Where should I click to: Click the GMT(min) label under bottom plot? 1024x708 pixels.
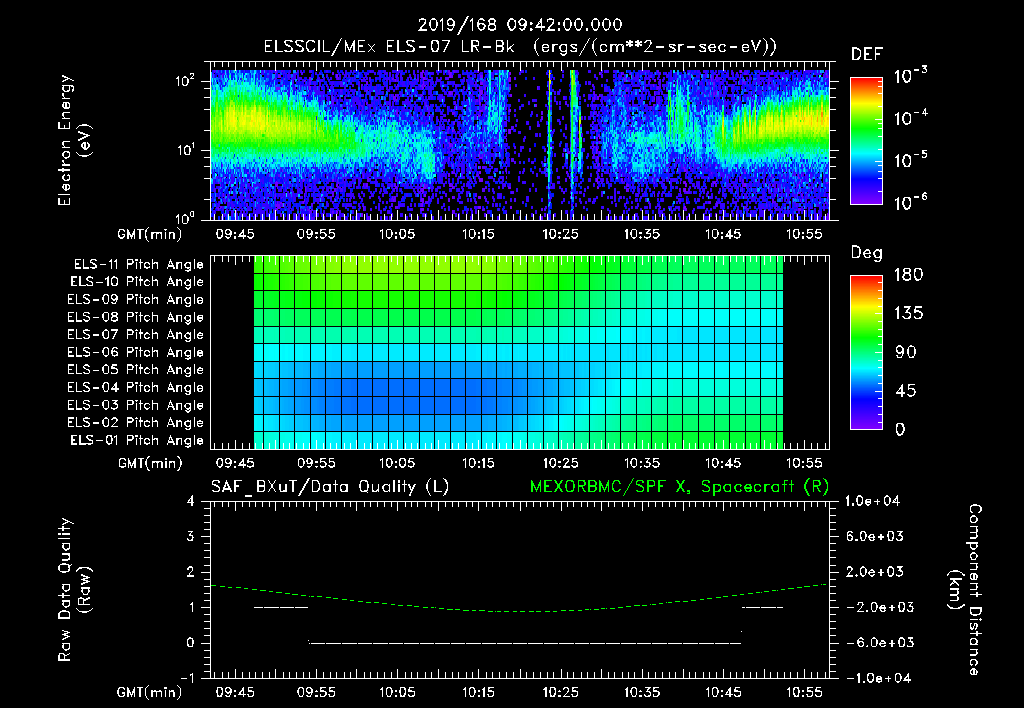pos(150,692)
